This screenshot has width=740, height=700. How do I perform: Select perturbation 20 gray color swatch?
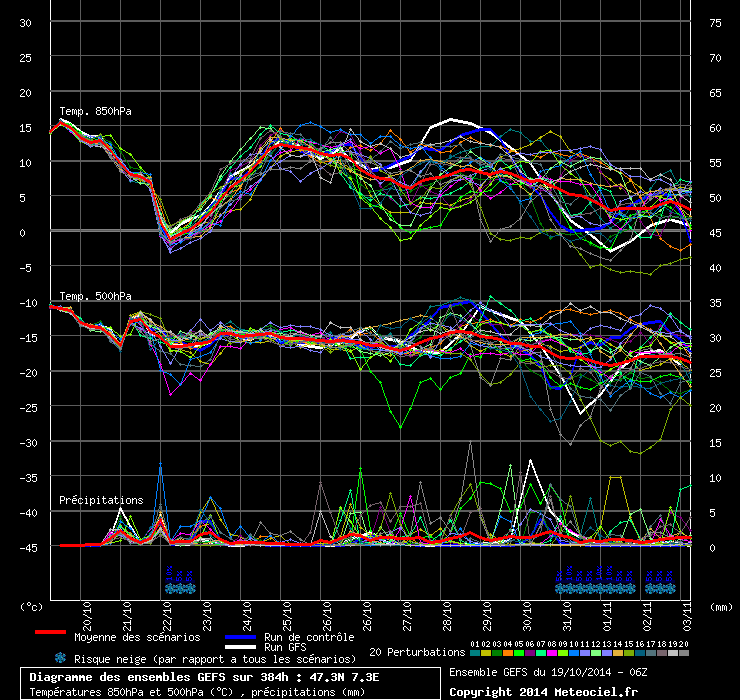pos(684,653)
